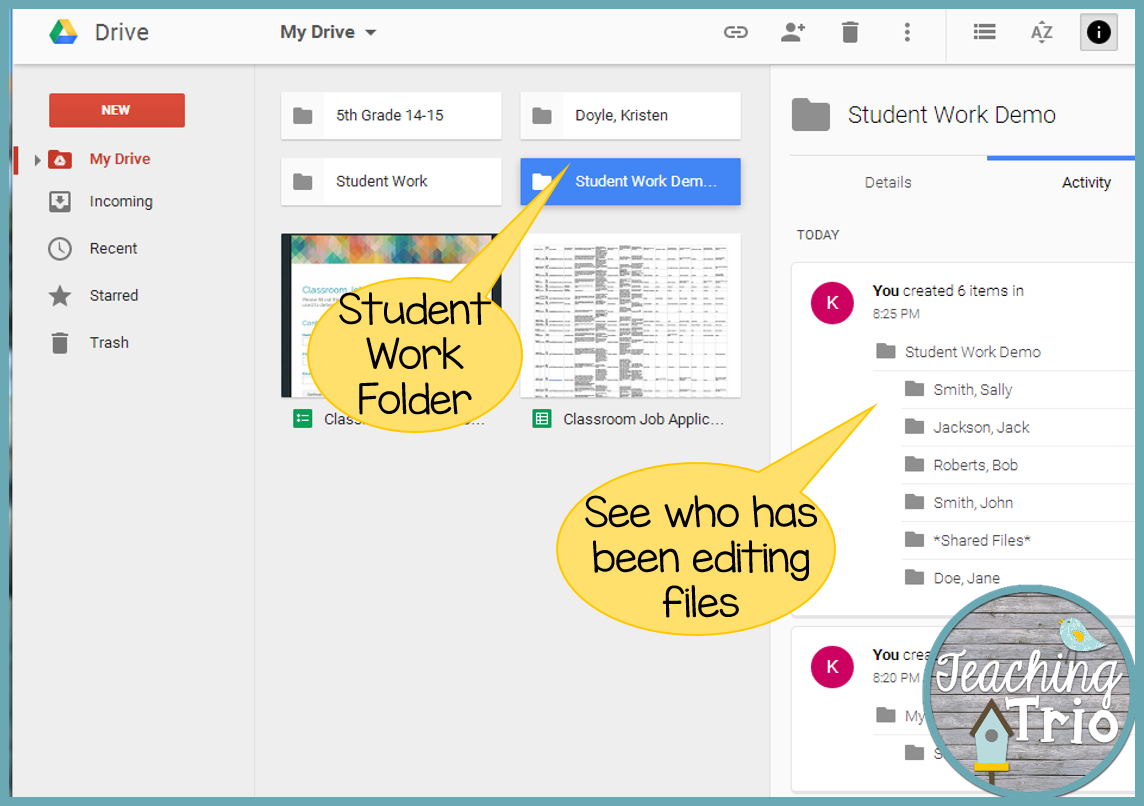
Task: Select the Activity tab
Action: tap(1086, 182)
